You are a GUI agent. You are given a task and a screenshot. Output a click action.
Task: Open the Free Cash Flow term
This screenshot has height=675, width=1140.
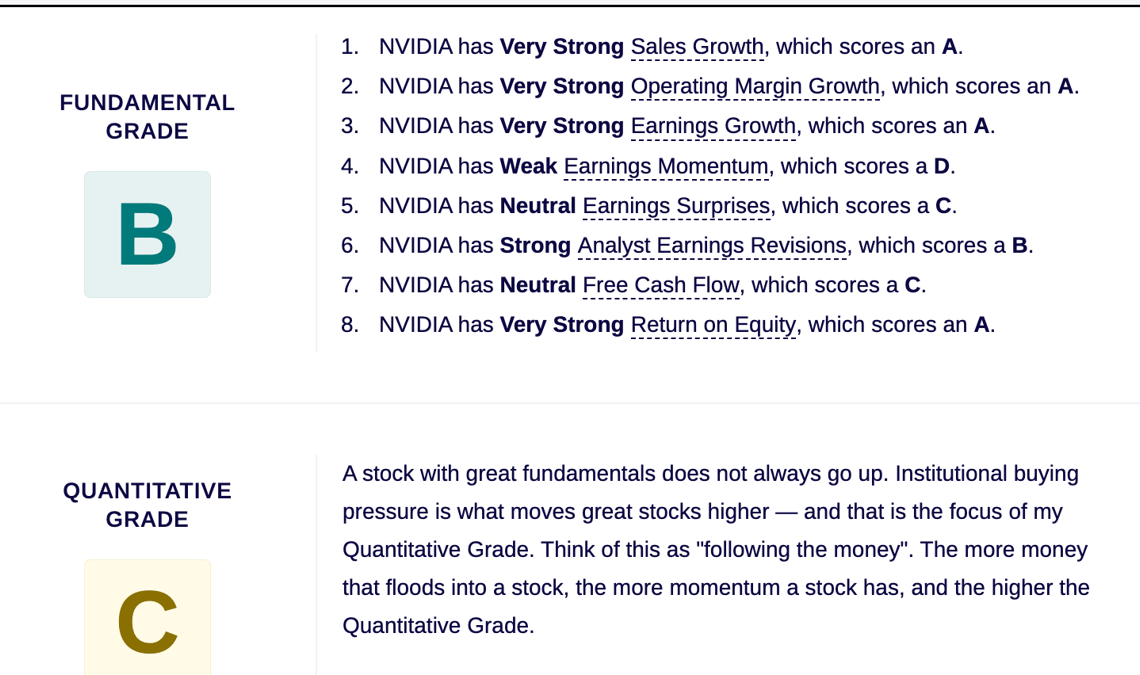(661, 285)
